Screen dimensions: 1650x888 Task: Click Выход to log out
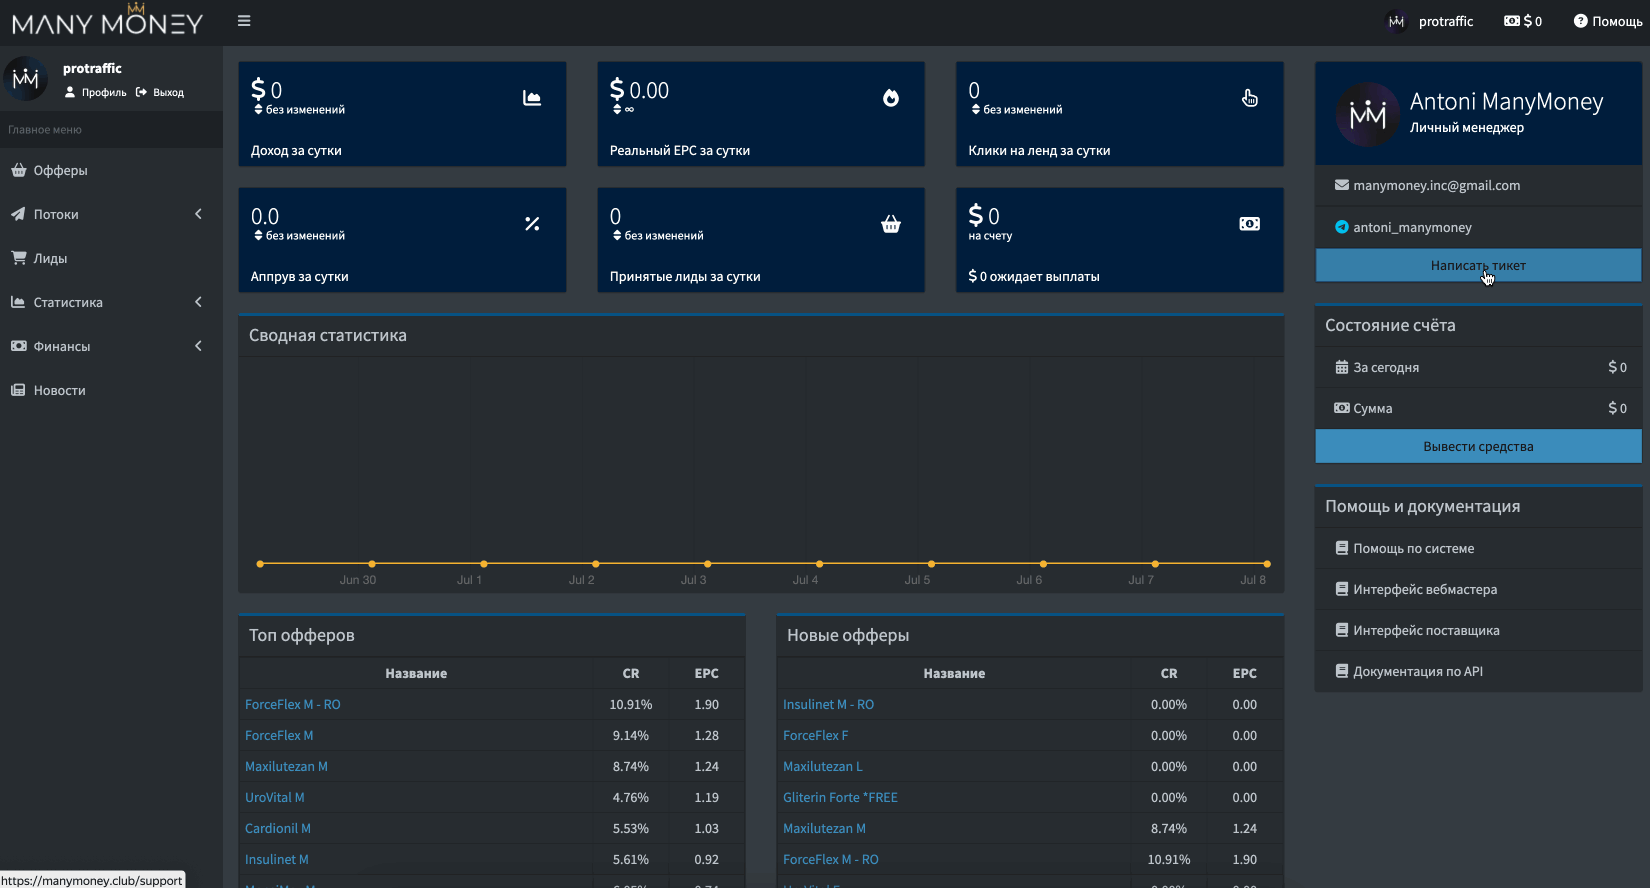tap(160, 92)
